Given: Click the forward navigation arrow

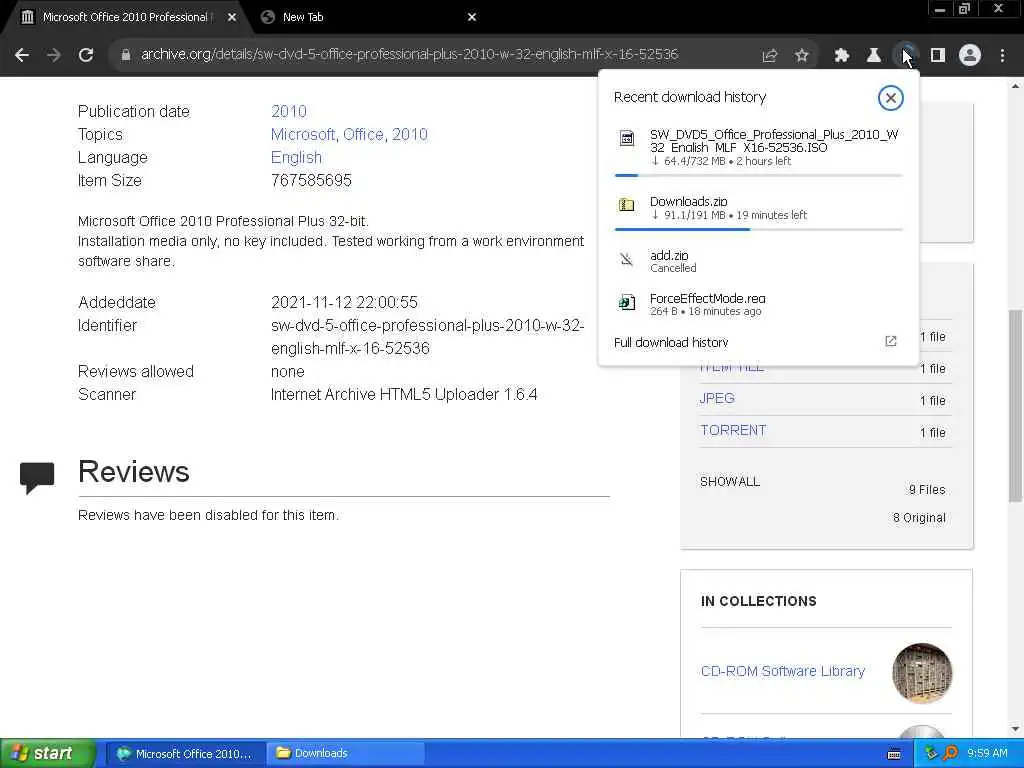Looking at the screenshot, I should [x=54, y=55].
